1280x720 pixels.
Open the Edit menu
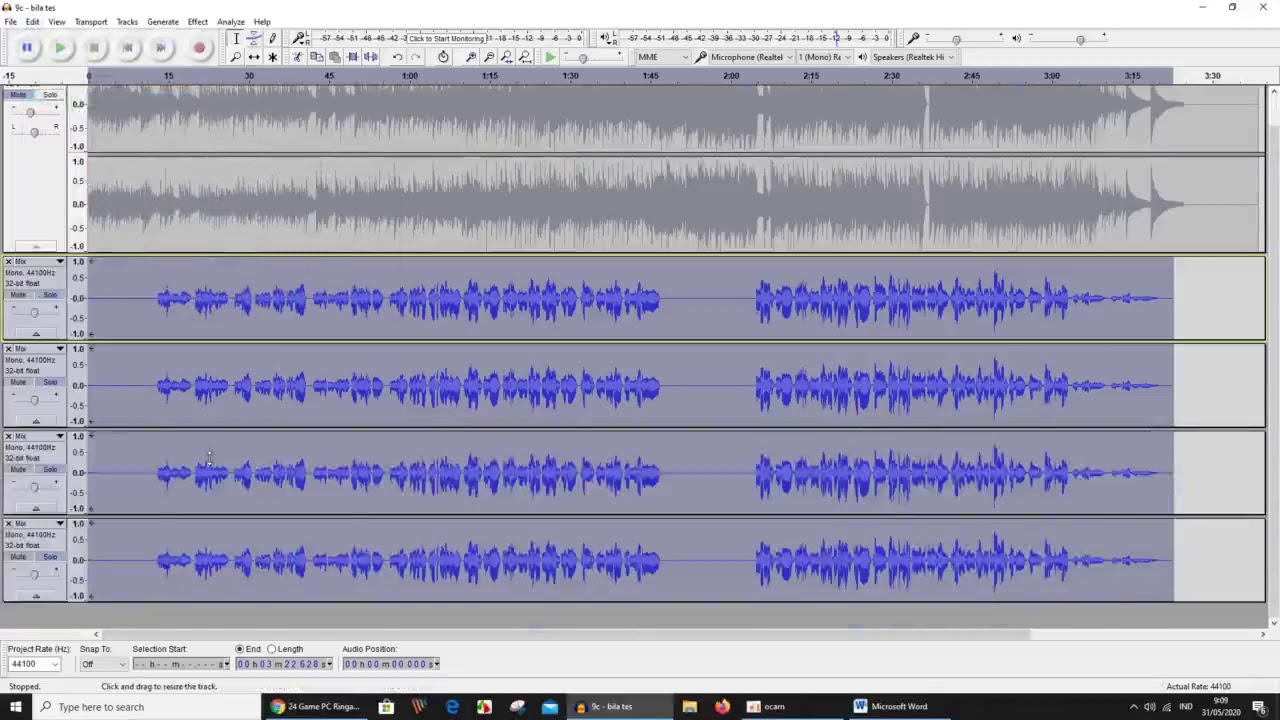(33, 22)
